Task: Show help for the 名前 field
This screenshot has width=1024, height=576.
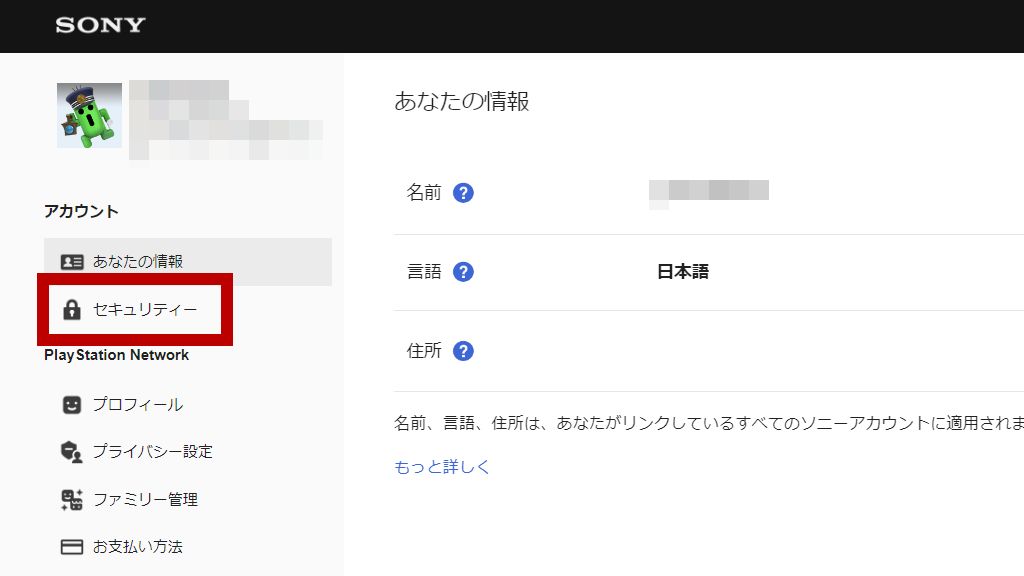Action: [463, 193]
